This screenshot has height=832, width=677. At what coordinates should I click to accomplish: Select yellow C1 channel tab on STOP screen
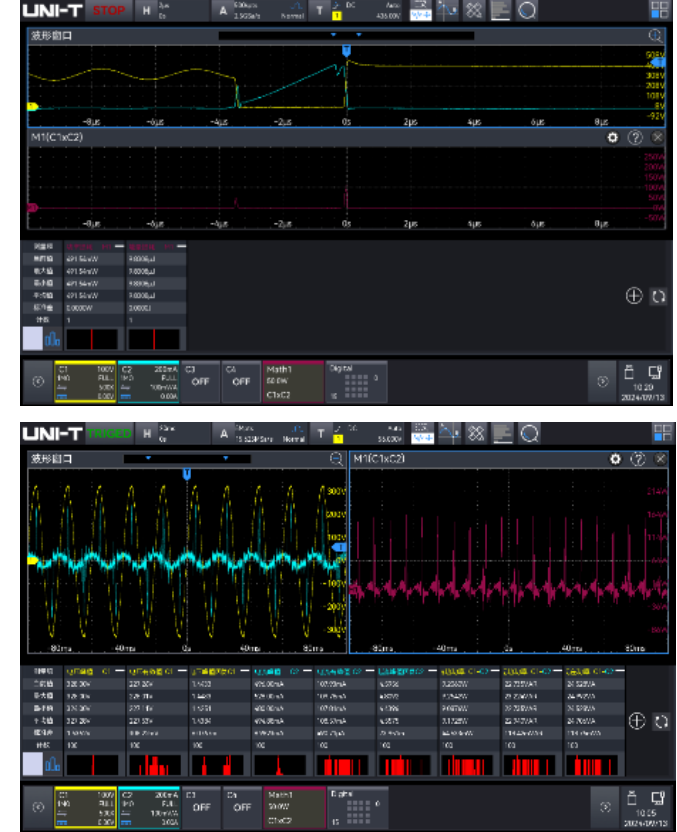tap(85, 380)
